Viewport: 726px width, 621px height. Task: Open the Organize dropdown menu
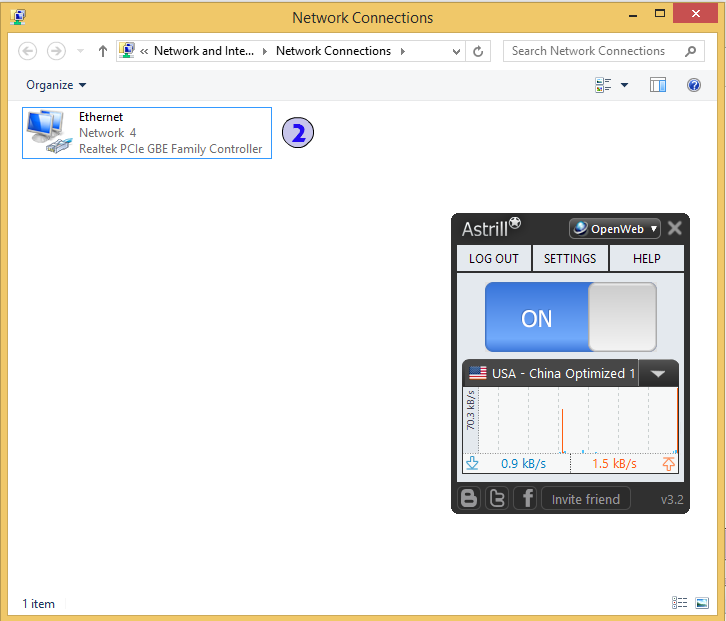pyautogui.click(x=56, y=85)
